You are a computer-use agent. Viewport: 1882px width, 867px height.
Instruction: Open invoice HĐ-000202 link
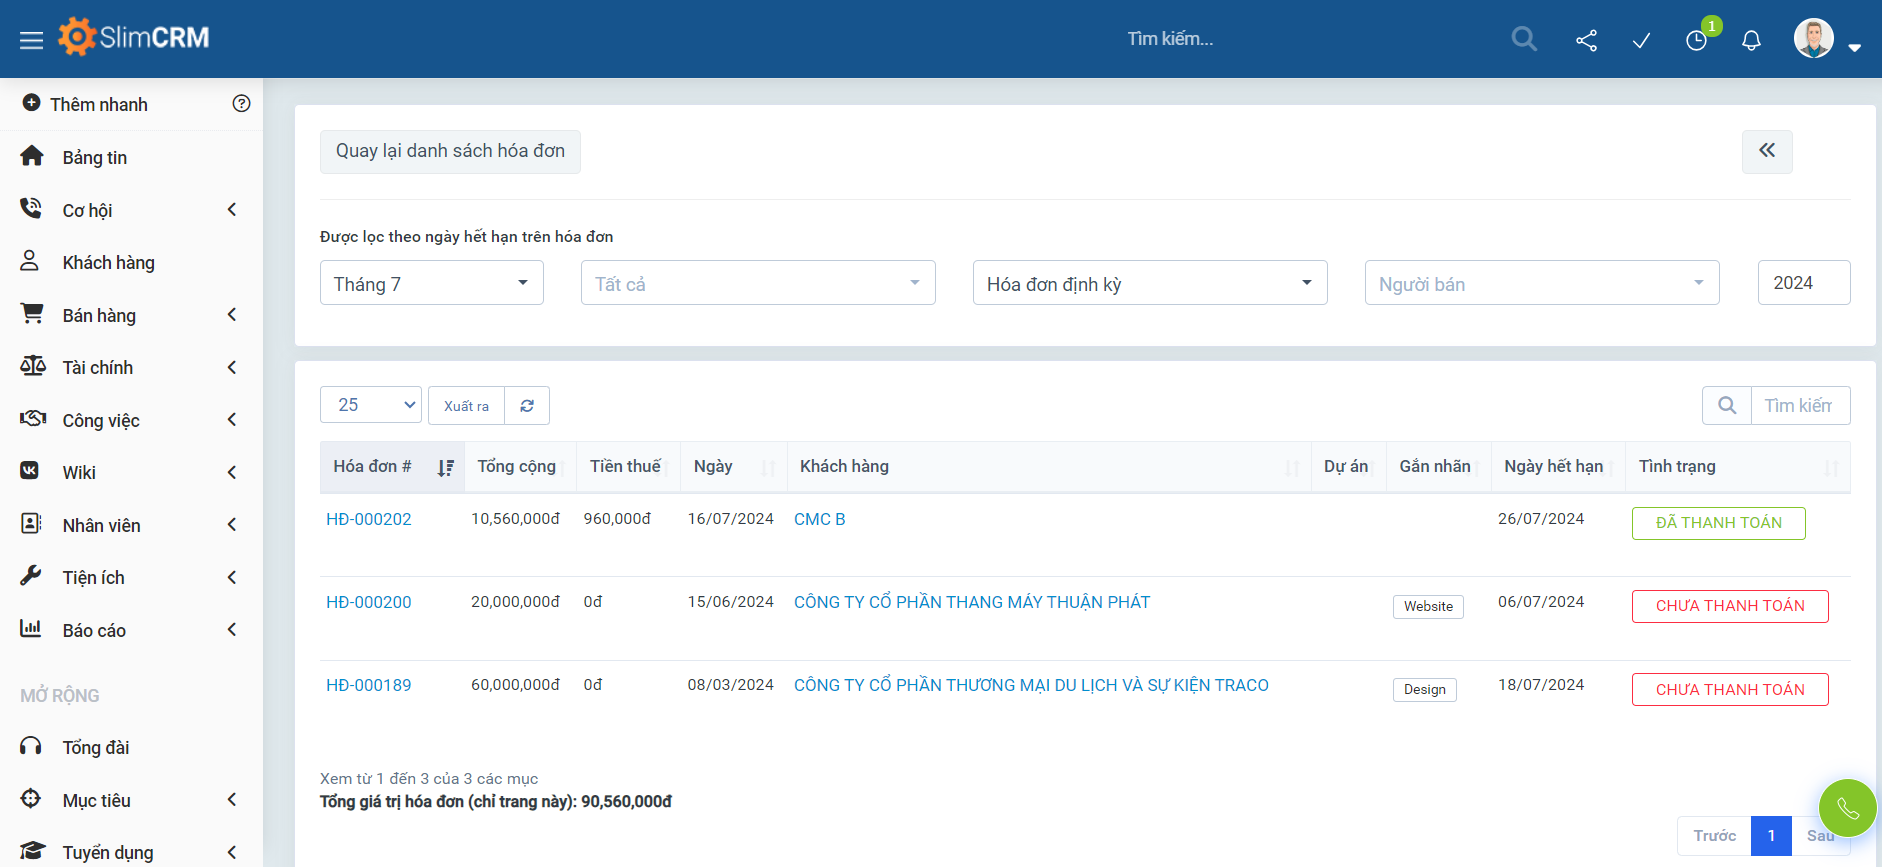tap(369, 519)
